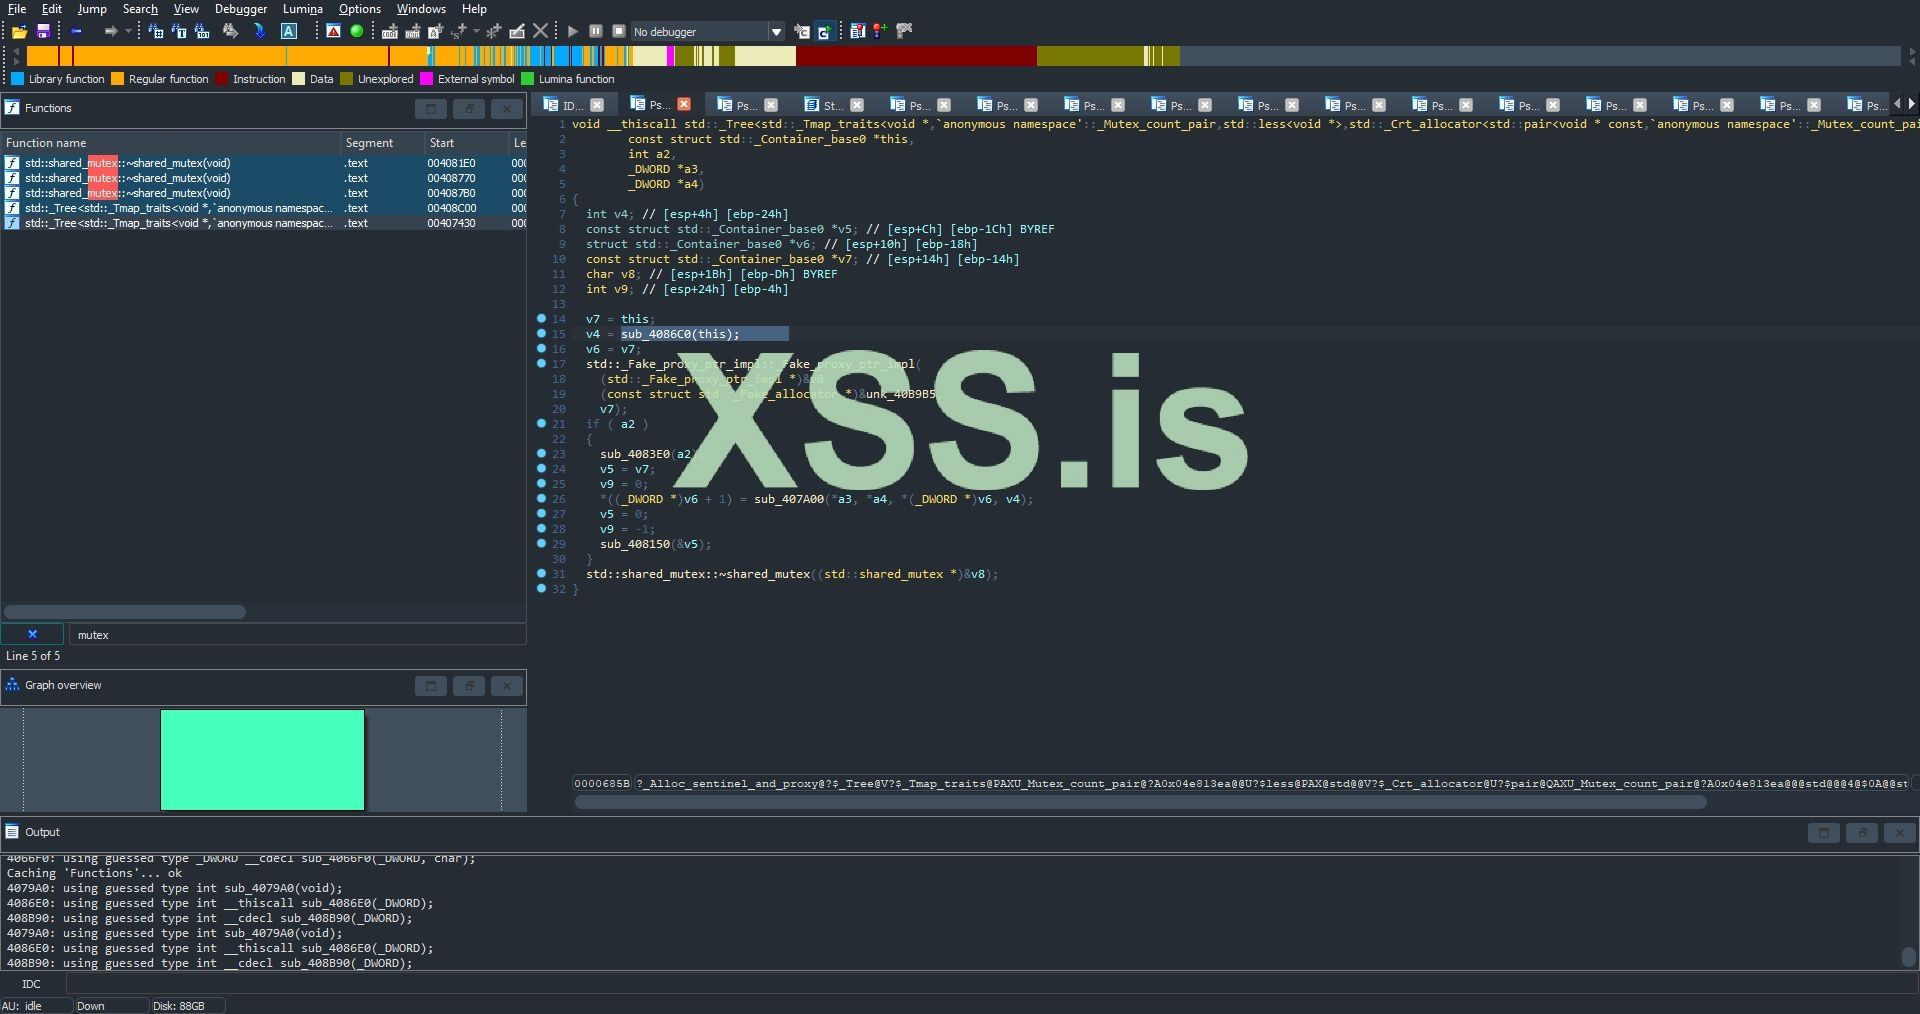1920x1014 pixels.
Task: Click the Functions panel f icon
Action: coord(12,108)
